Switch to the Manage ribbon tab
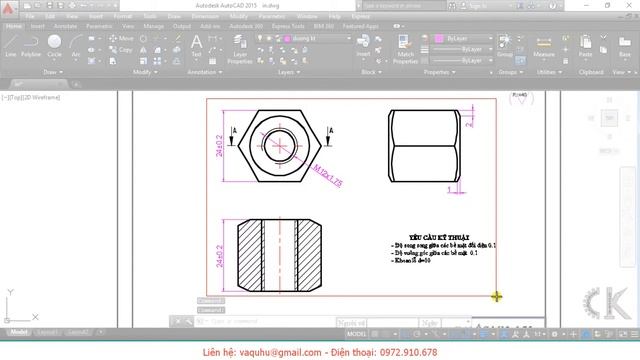640x360 pixels. (153, 27)
